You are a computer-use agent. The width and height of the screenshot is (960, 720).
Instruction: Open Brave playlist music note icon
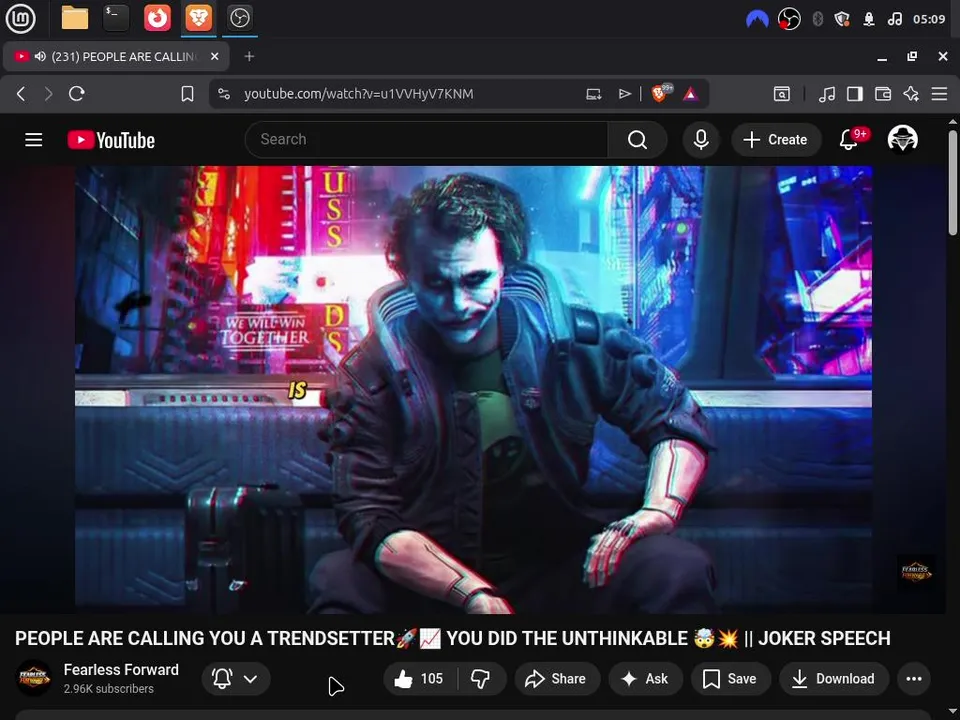click(x=827, y=94)
